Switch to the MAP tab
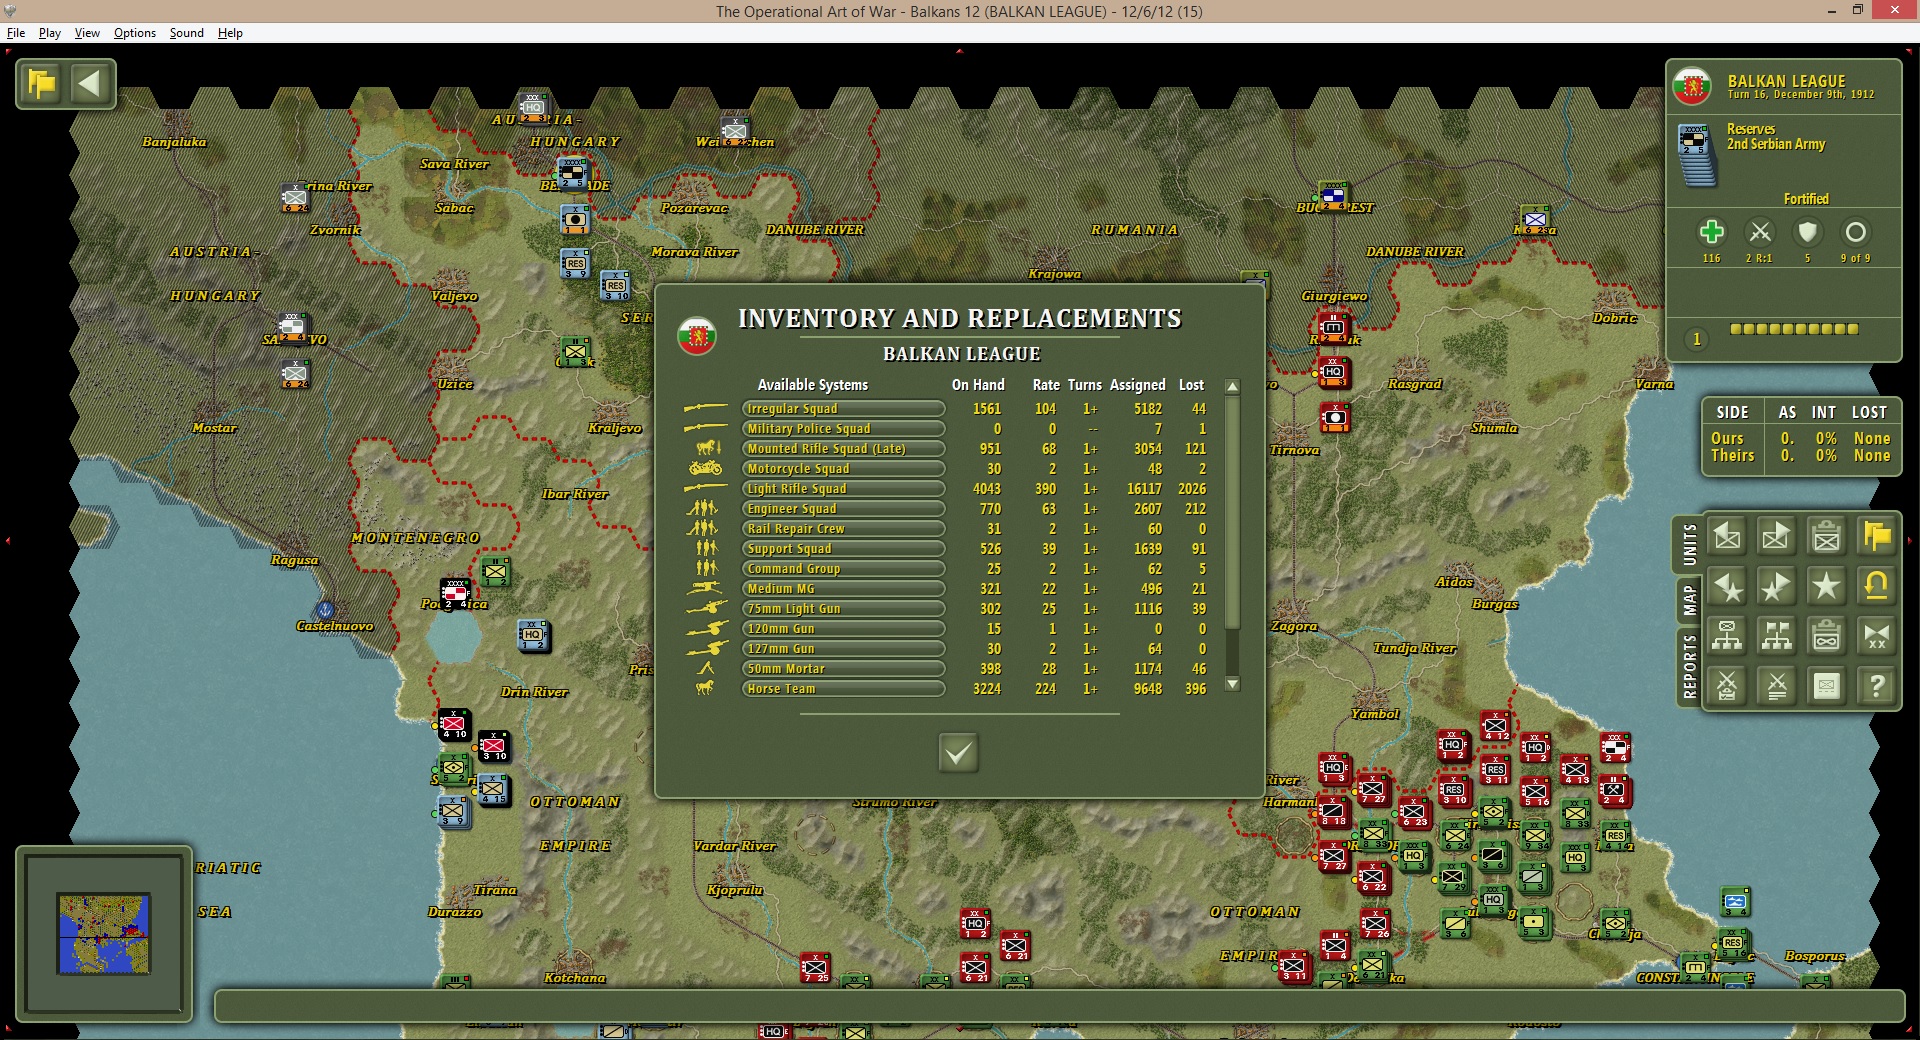The height and width of the screenshot is (1040, 1920). (x=1689, y=600)
